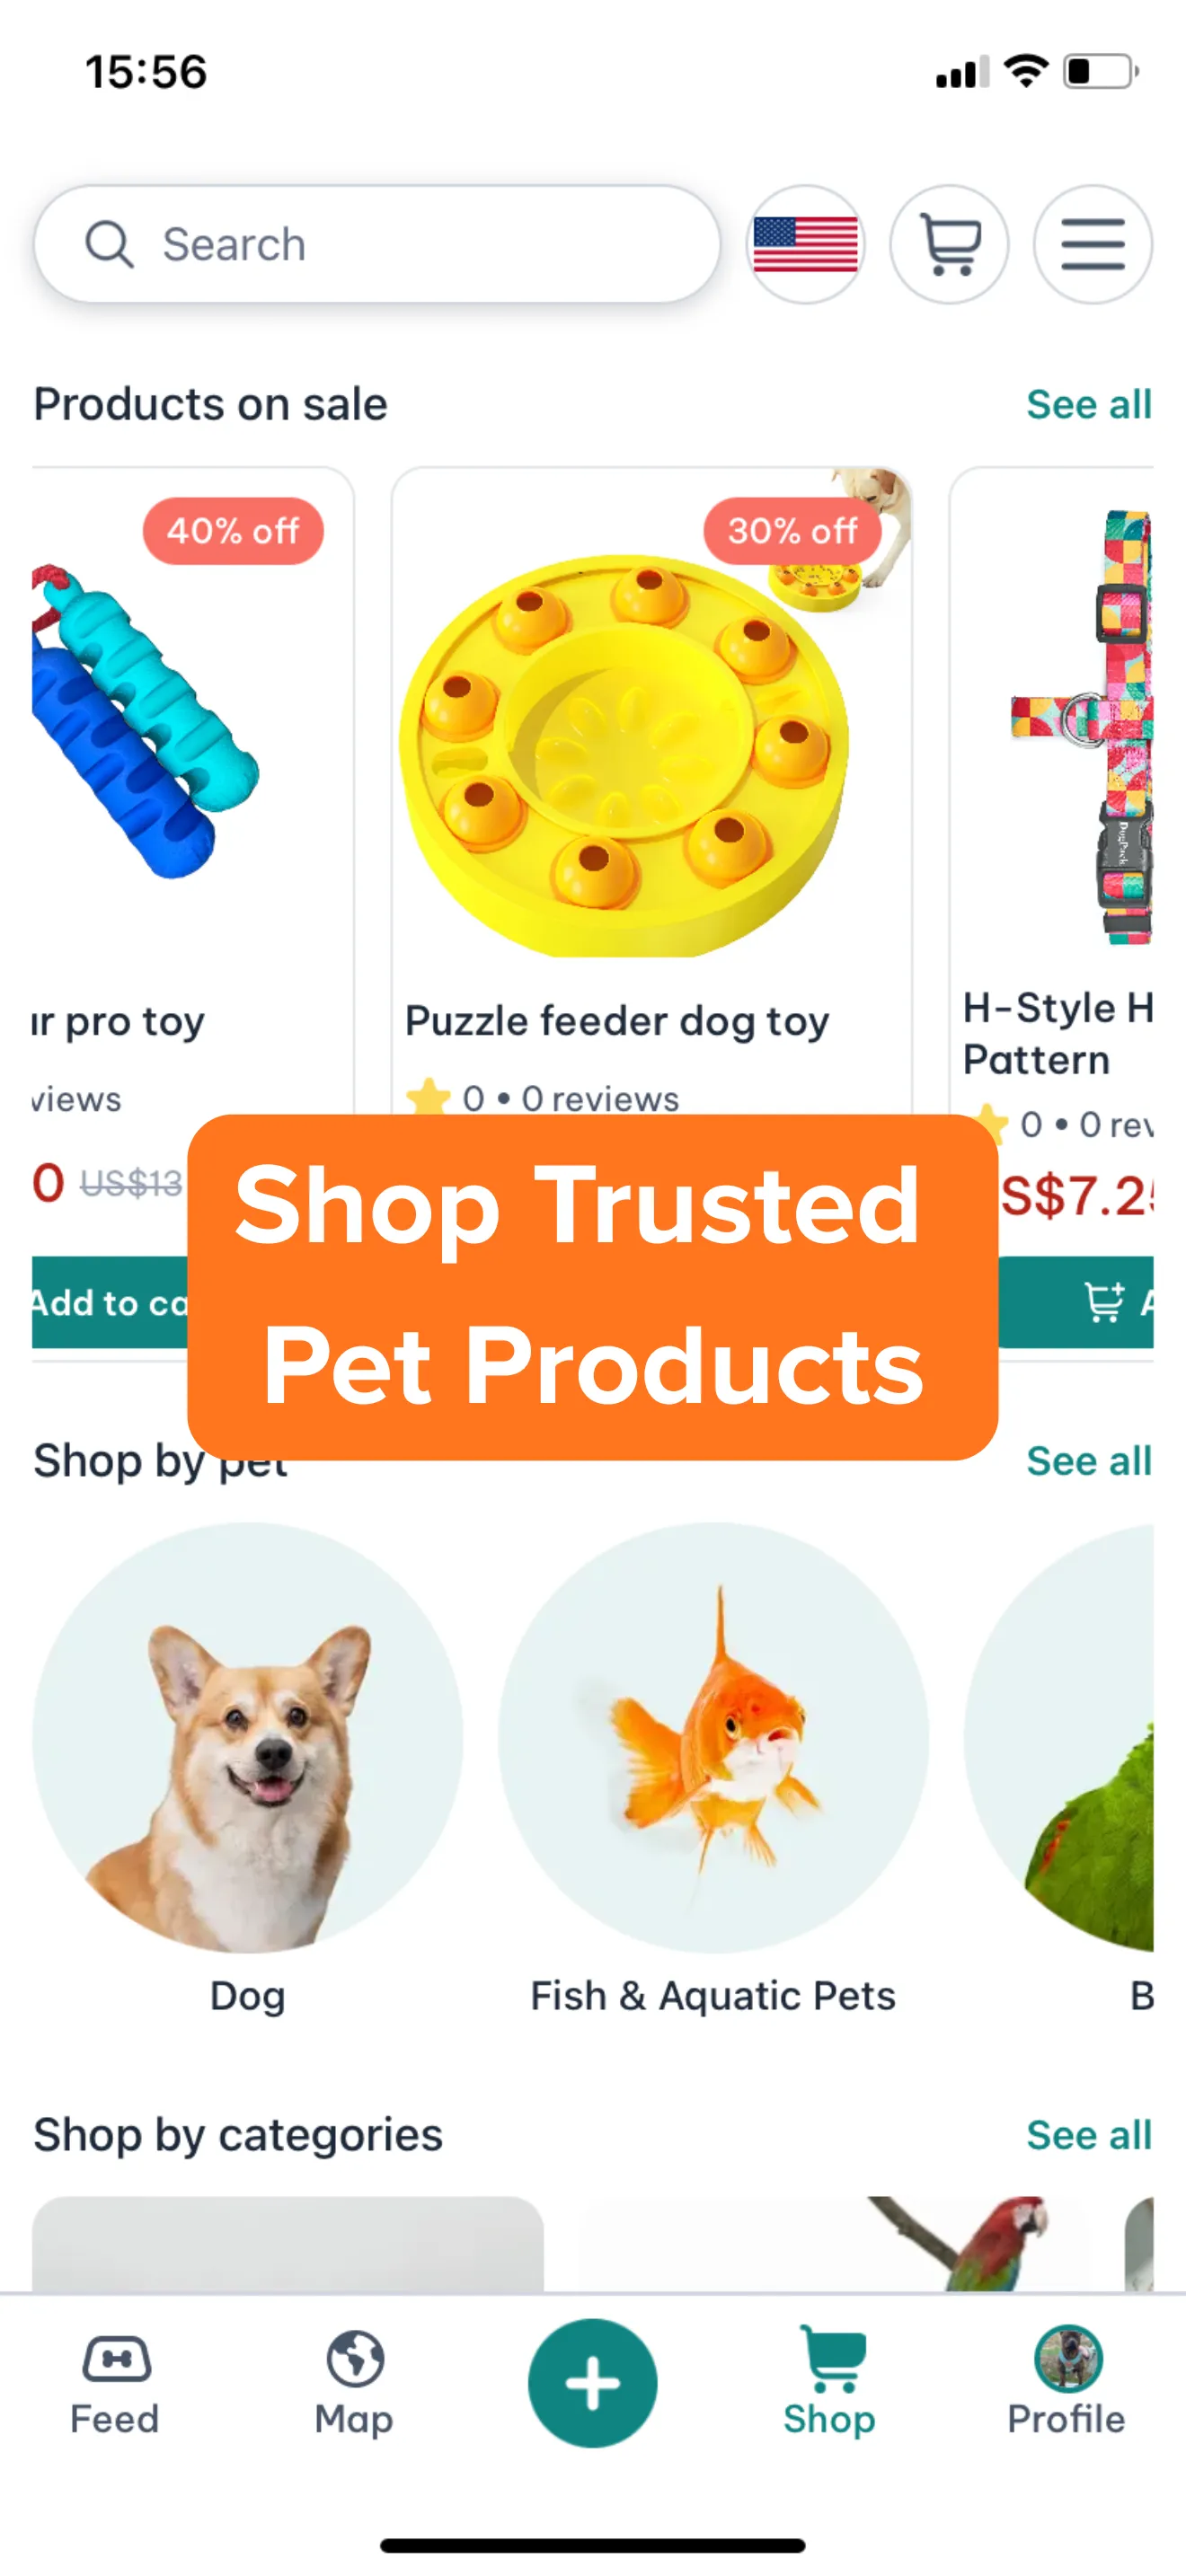See all products on sale
Screen dimensions: 1186x2576
pos(1089,405)
